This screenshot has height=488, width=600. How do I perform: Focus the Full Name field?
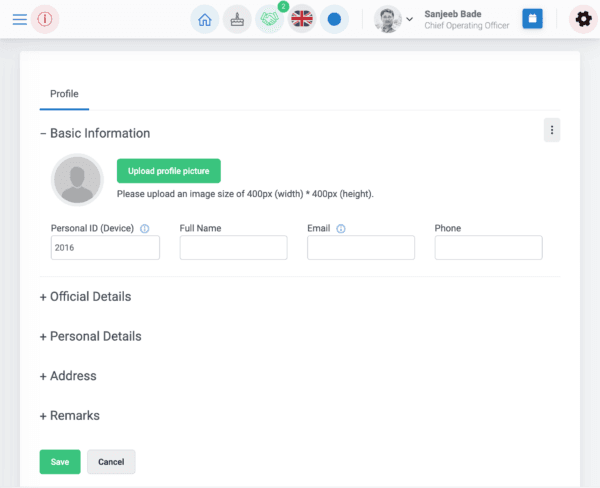[233, 248]
